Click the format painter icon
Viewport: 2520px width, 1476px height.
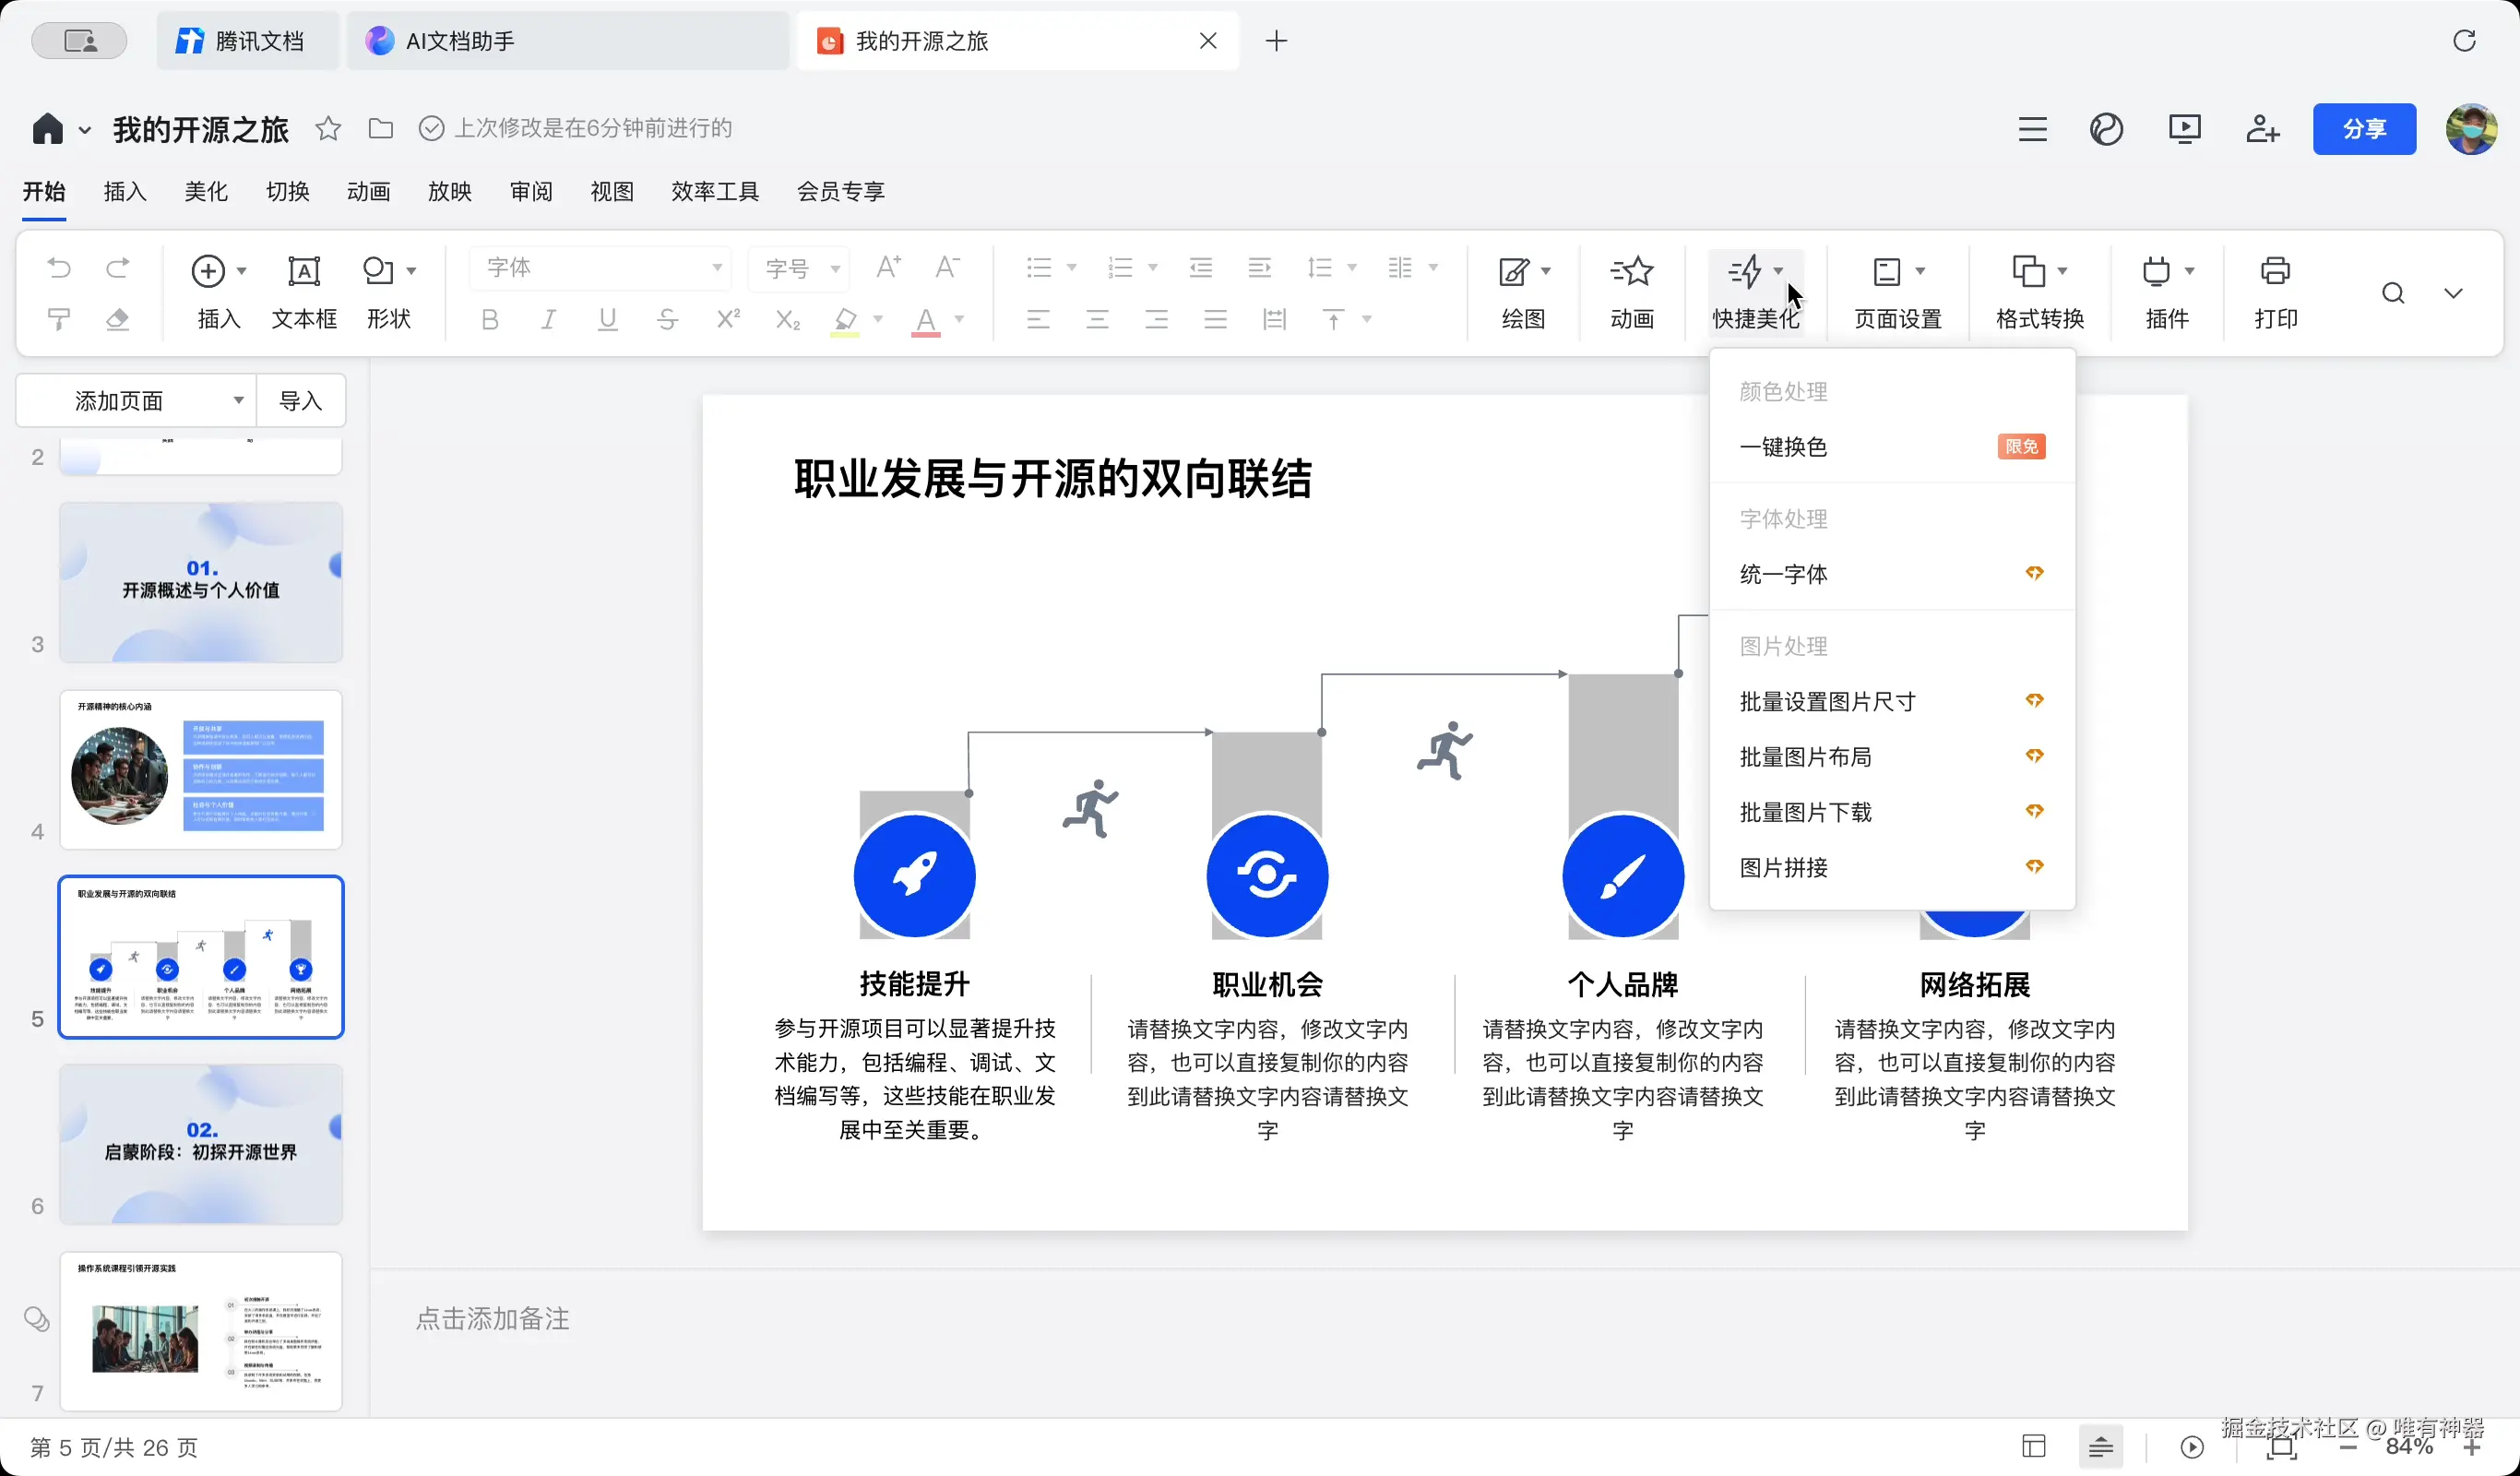[x=59, y=319]
